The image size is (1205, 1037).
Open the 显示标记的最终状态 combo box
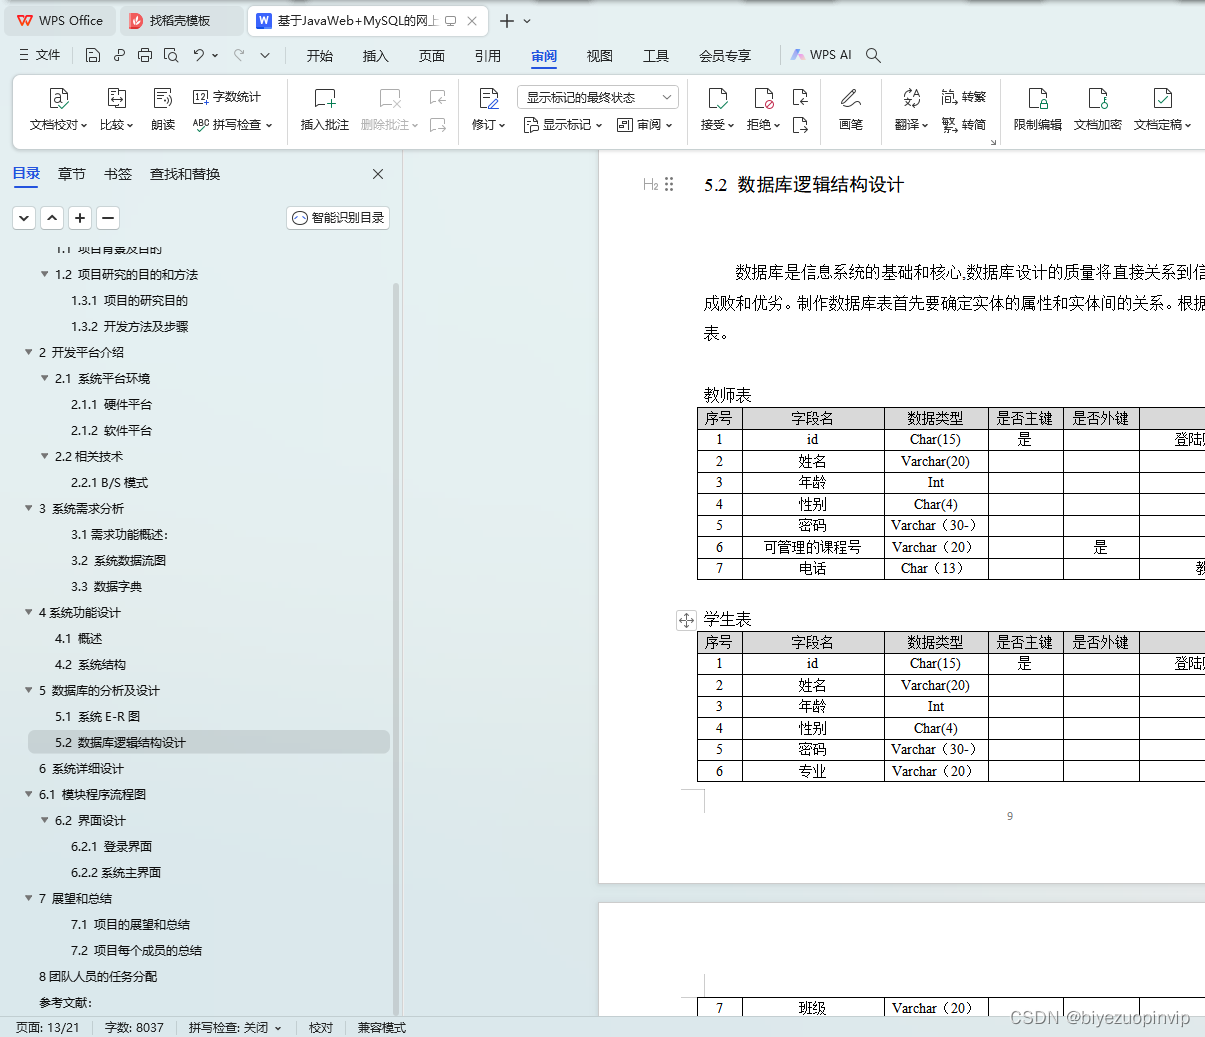click(598, 97)
